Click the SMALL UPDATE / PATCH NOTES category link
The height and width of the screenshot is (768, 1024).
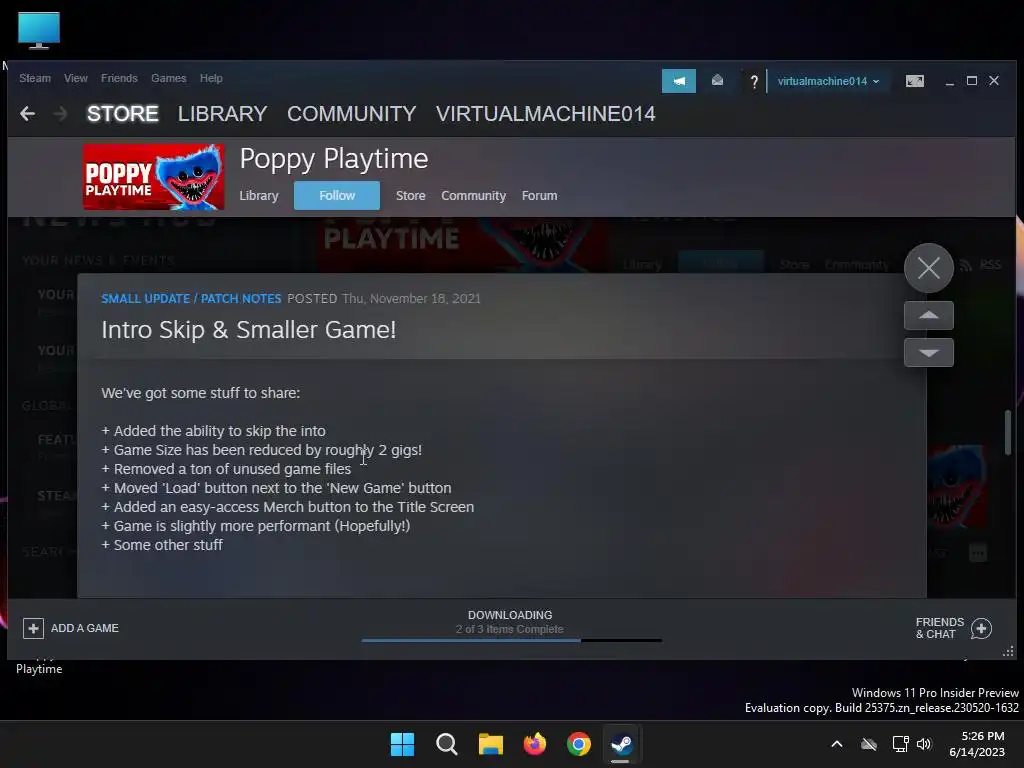tap(191, 298)
